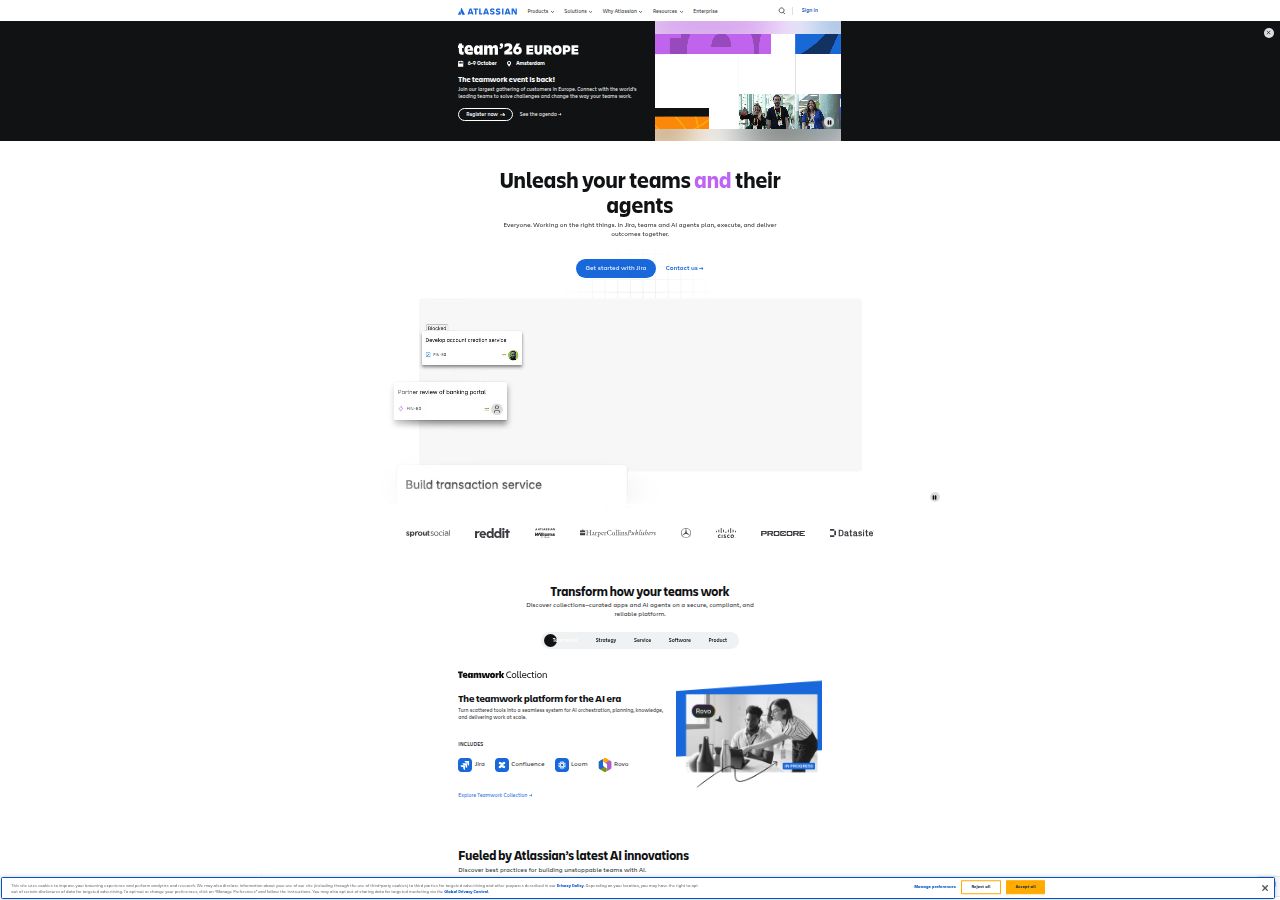Click the Confluence product icon
1280x900 pixels.
click(502, 765)
